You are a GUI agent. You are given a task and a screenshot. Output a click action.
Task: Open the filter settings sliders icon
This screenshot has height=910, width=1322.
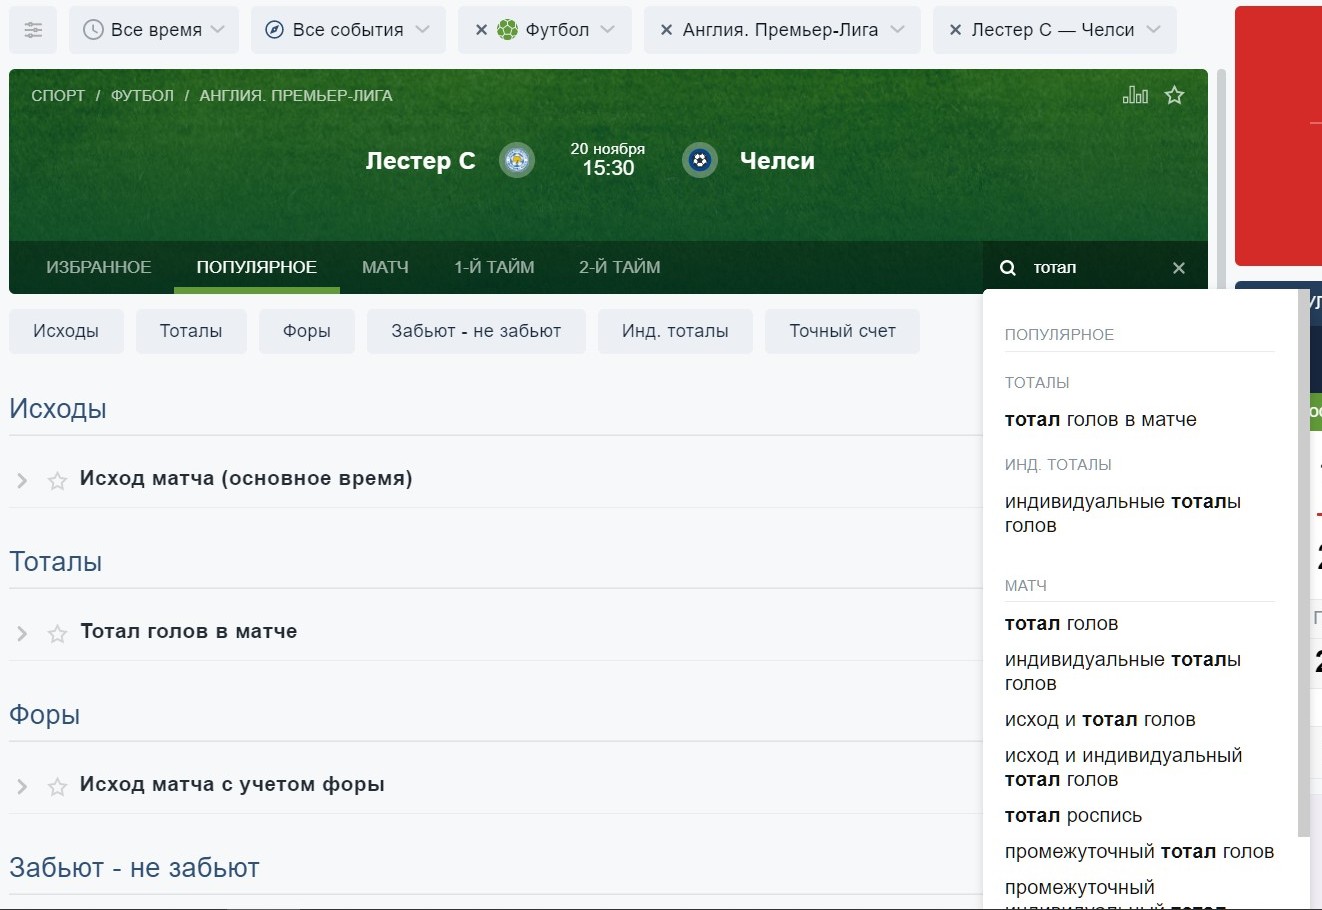point(33,30)
